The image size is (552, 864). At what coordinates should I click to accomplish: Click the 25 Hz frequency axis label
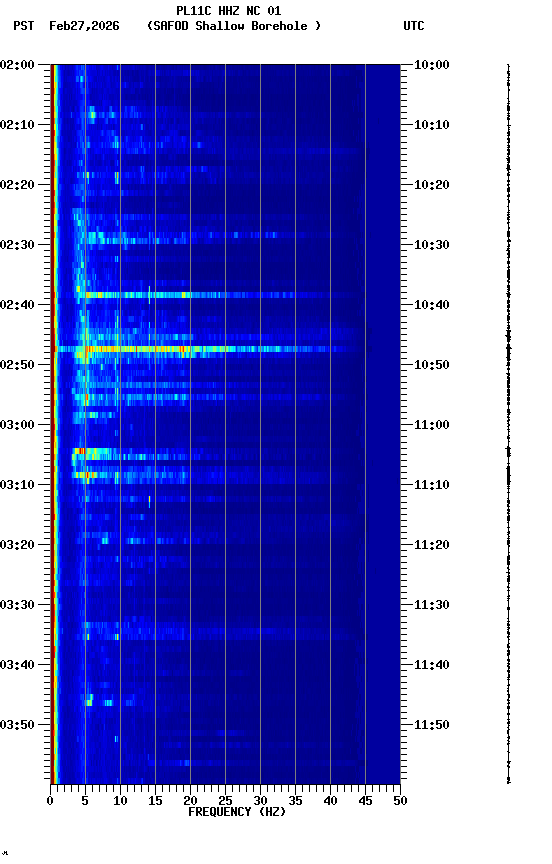point(225,801)
